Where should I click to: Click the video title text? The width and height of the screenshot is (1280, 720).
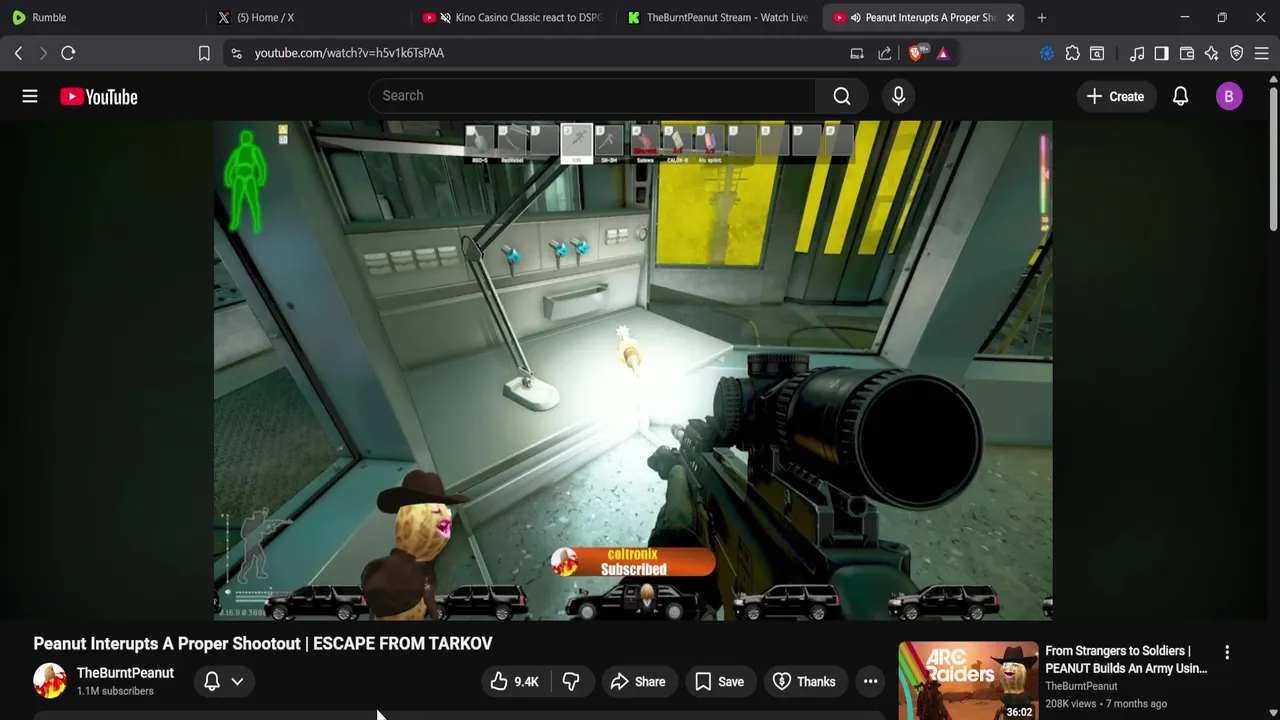[x=263, y=643]
